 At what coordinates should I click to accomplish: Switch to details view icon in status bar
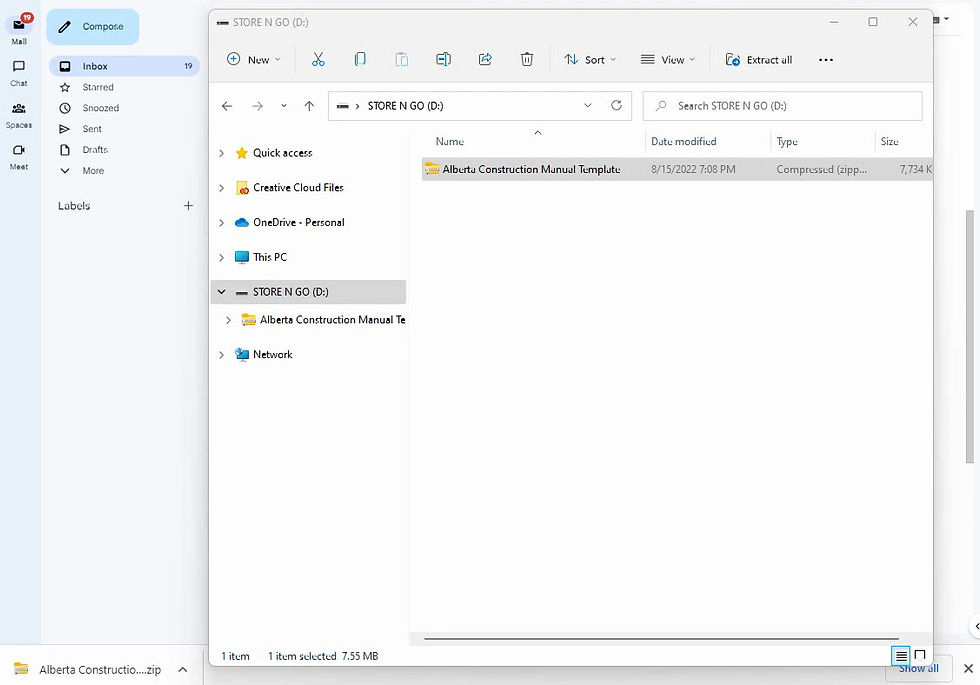pyautogui.click(x=901, y=656)
